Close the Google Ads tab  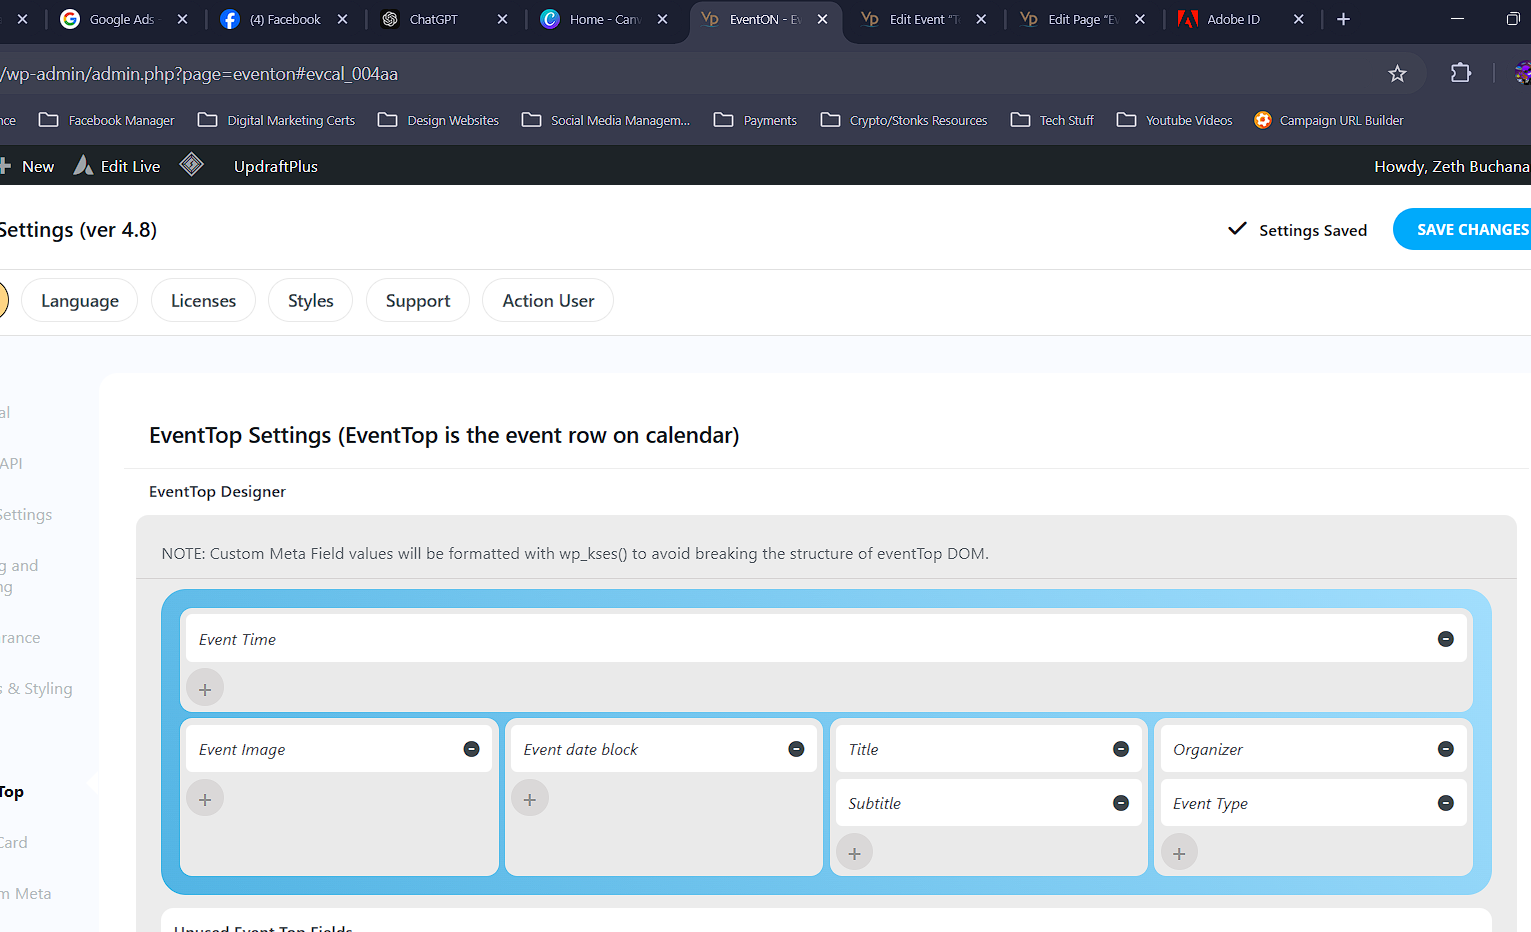[182, 19]
